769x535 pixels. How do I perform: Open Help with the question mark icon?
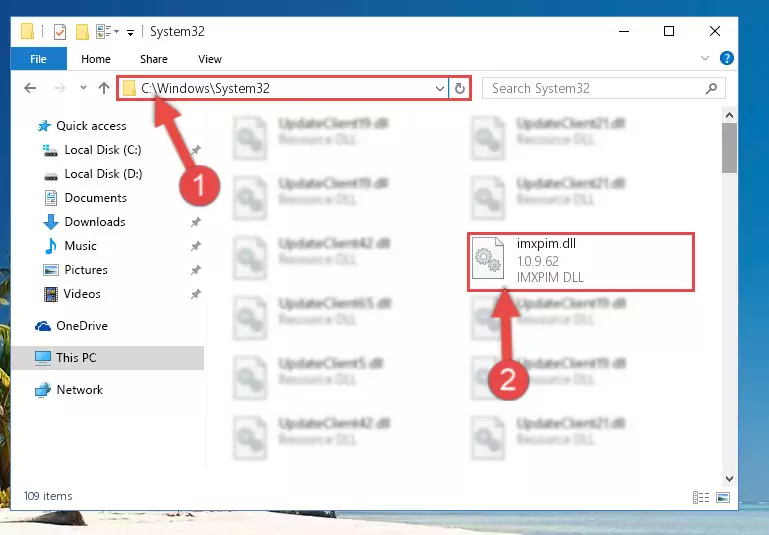click(726, 58)
